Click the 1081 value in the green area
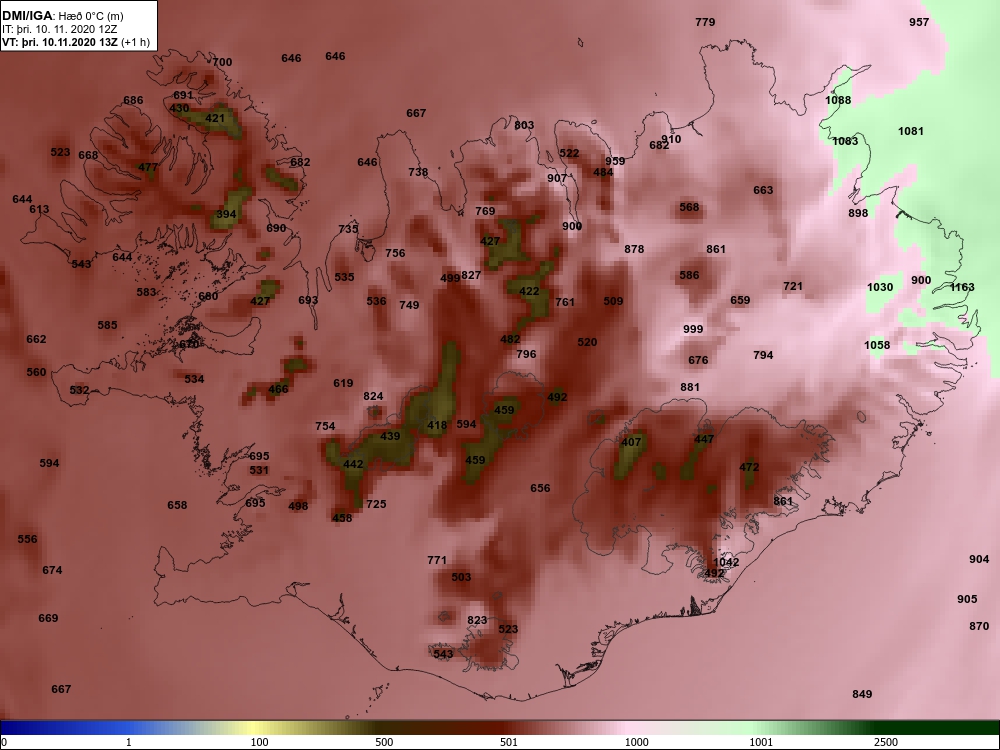Screen dimensions: 1000x750 click(911, 131)
